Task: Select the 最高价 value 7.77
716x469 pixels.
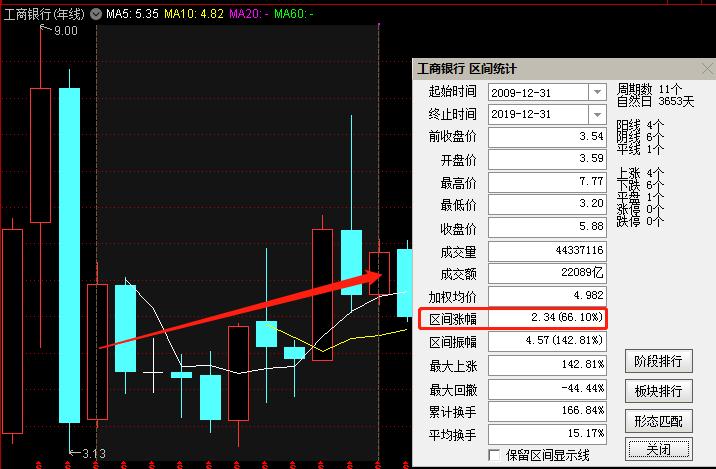Action: tap(547, 182)
